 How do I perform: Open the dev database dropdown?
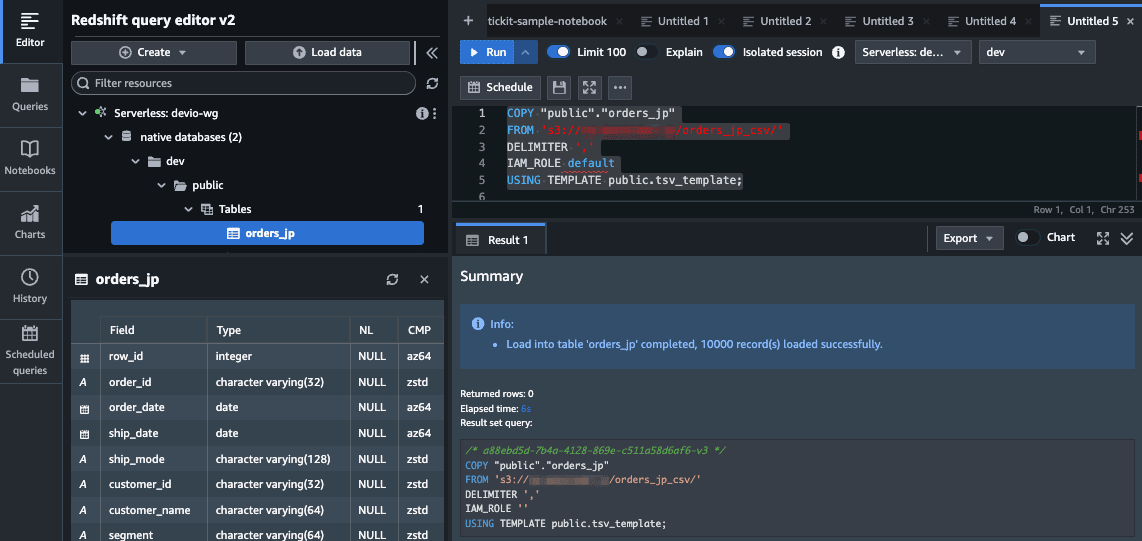click(1037, 52)
